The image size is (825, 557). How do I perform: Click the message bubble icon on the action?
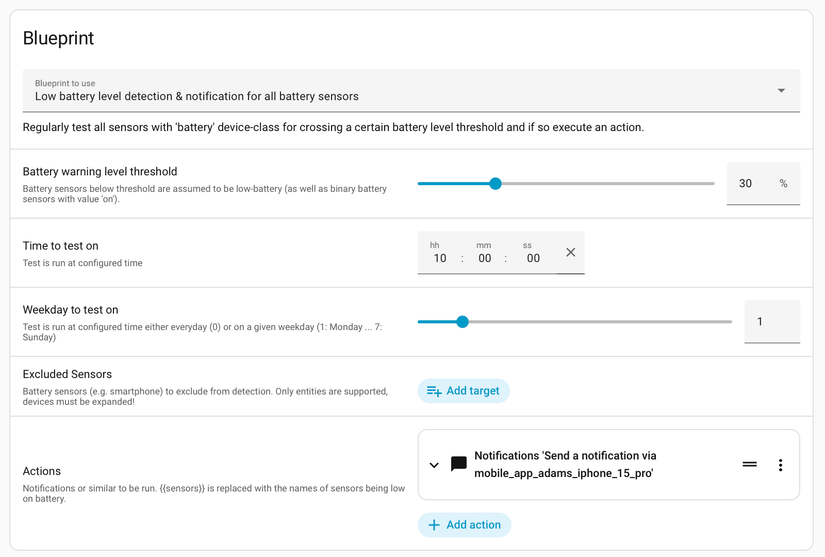tap(459, 464)
